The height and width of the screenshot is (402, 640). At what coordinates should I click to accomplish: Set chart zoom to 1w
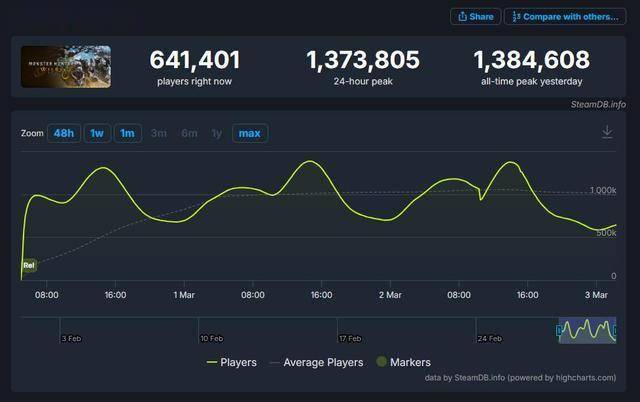click(x=97, y=133)
